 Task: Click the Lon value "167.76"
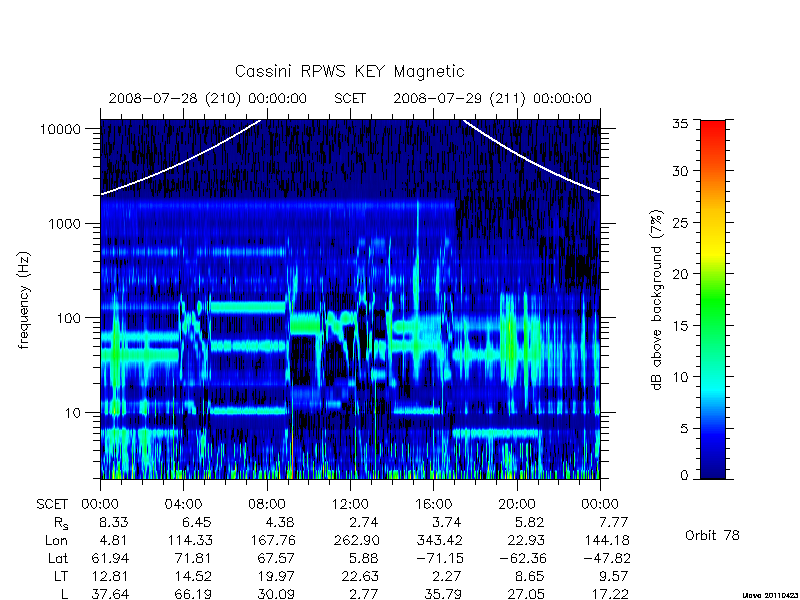click(x=273, y=540)
